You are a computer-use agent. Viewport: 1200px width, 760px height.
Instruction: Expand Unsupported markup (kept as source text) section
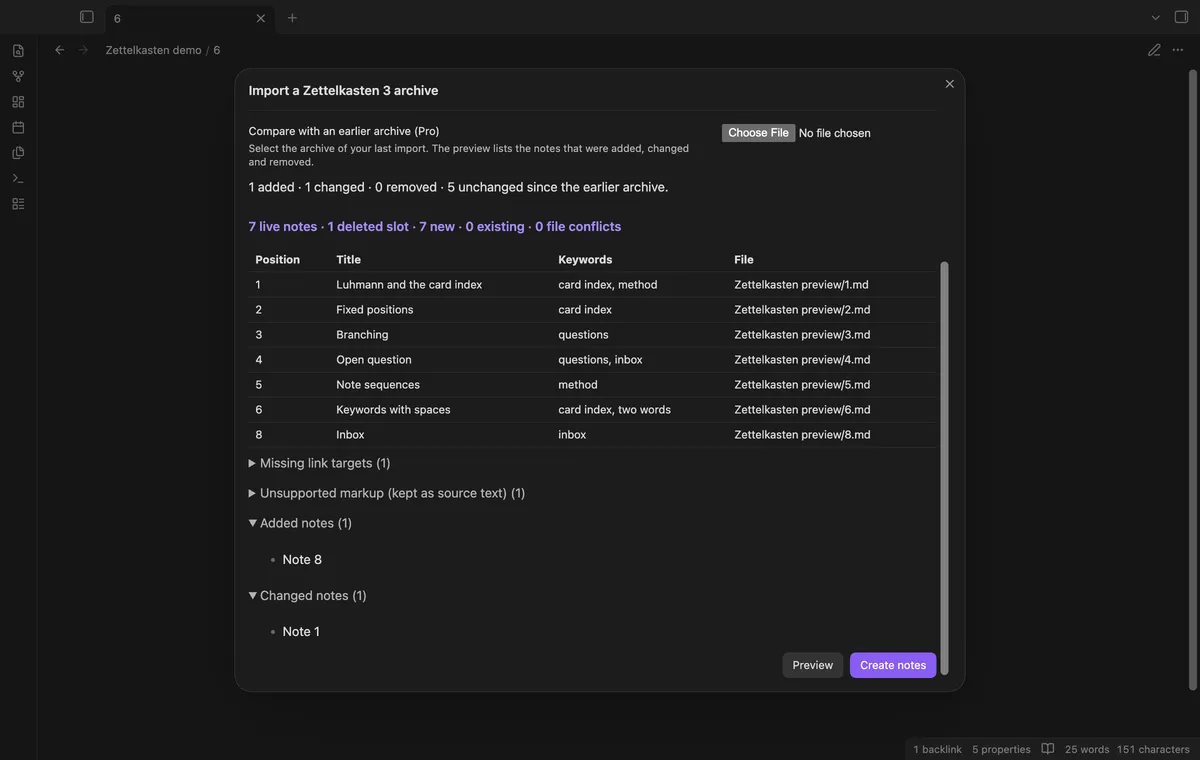[387, 493]
